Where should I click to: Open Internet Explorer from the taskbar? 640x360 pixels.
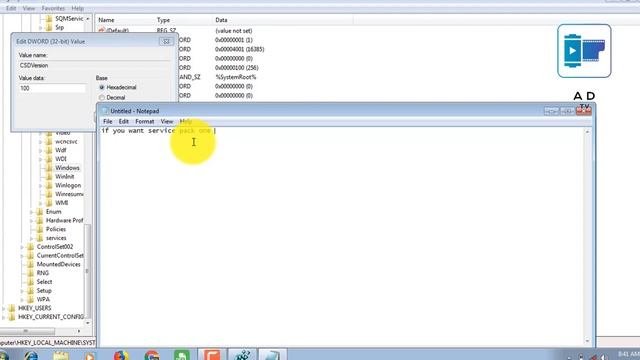[31, 355]
